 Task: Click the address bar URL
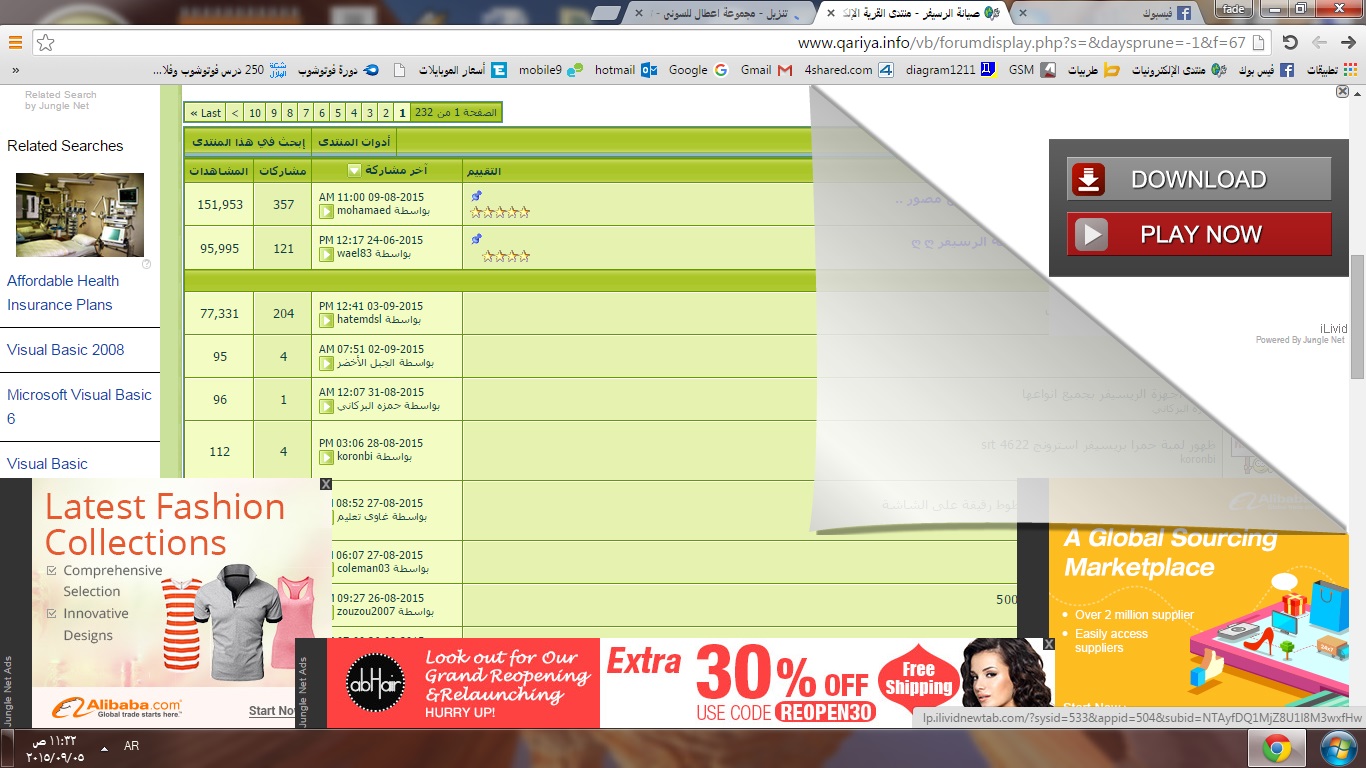point(1020,43)
